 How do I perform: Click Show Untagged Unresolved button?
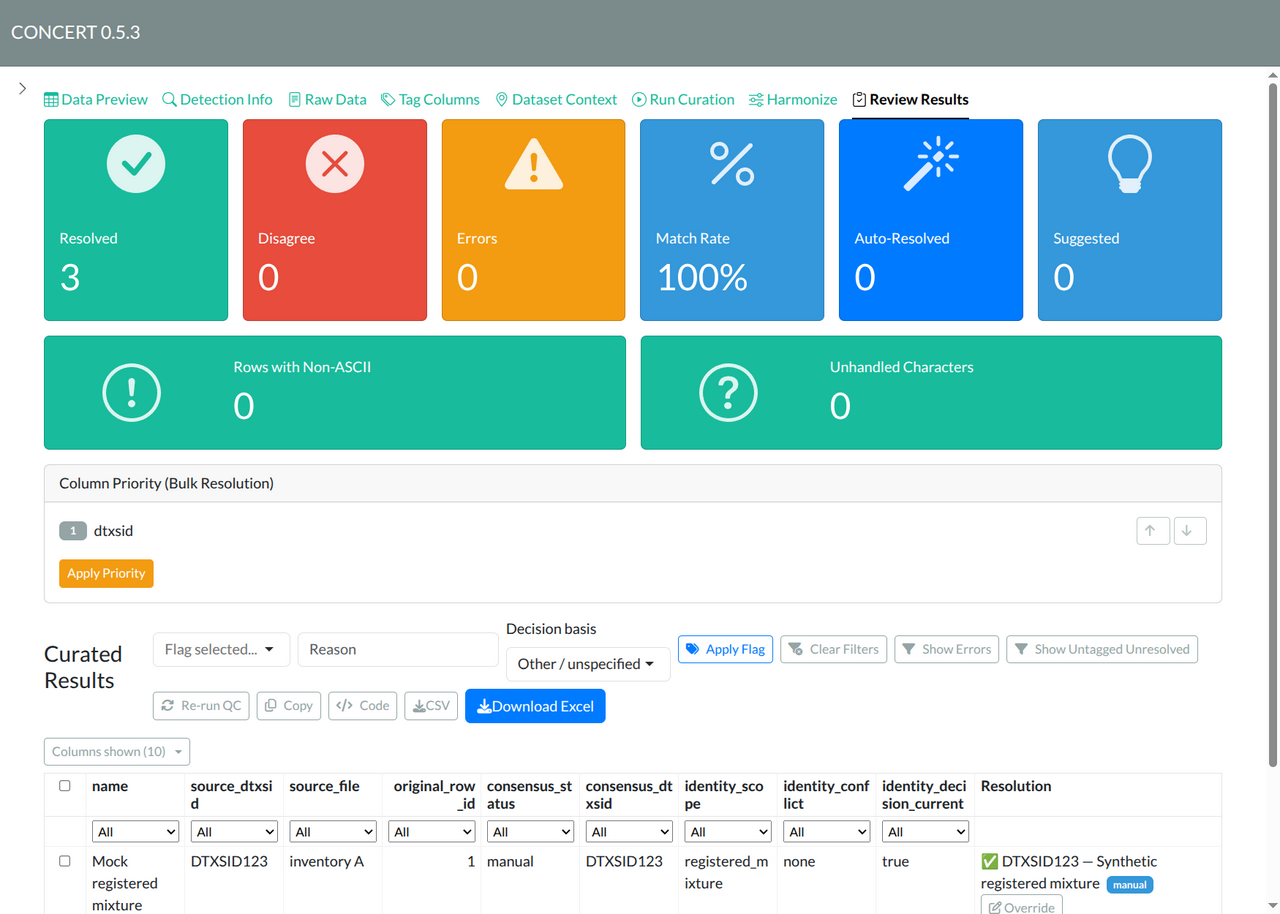pyautogui.click(x=1102, y=649)
